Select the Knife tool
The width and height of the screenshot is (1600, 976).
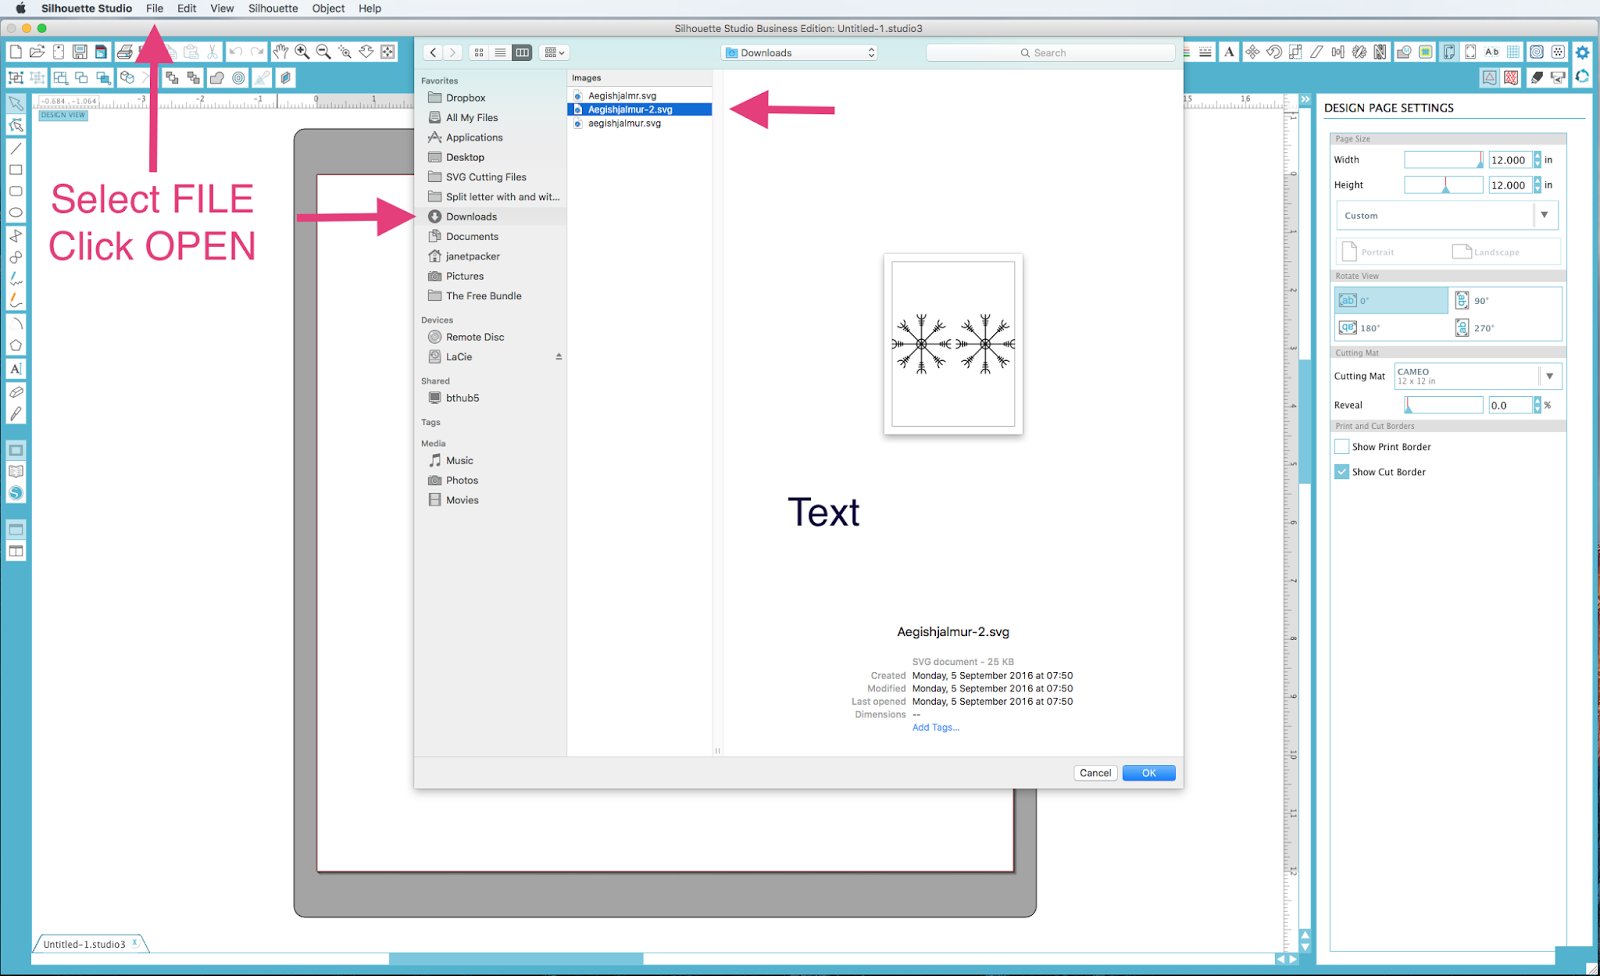[16, 414]
